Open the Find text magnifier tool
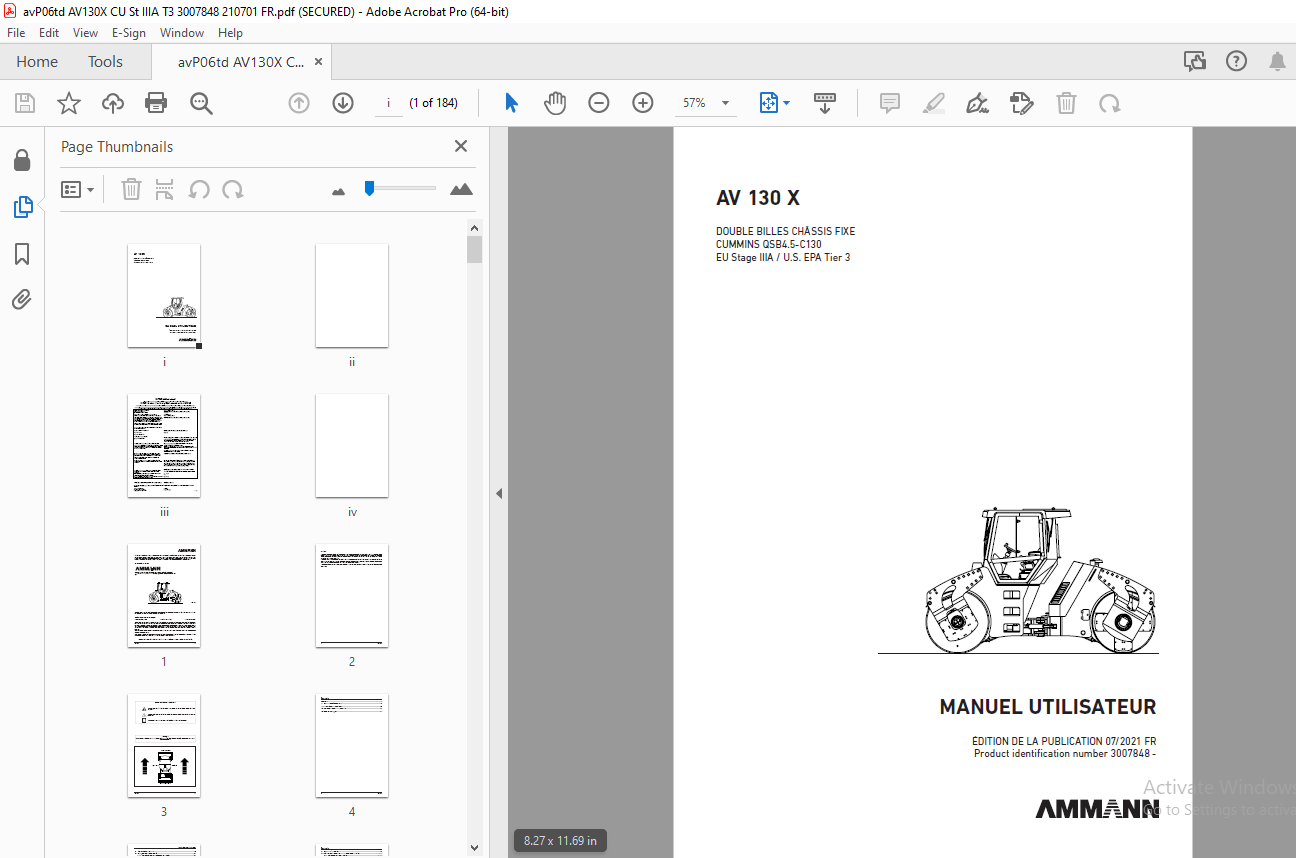This screenshot has width=1296, height=858. [202, 103]
